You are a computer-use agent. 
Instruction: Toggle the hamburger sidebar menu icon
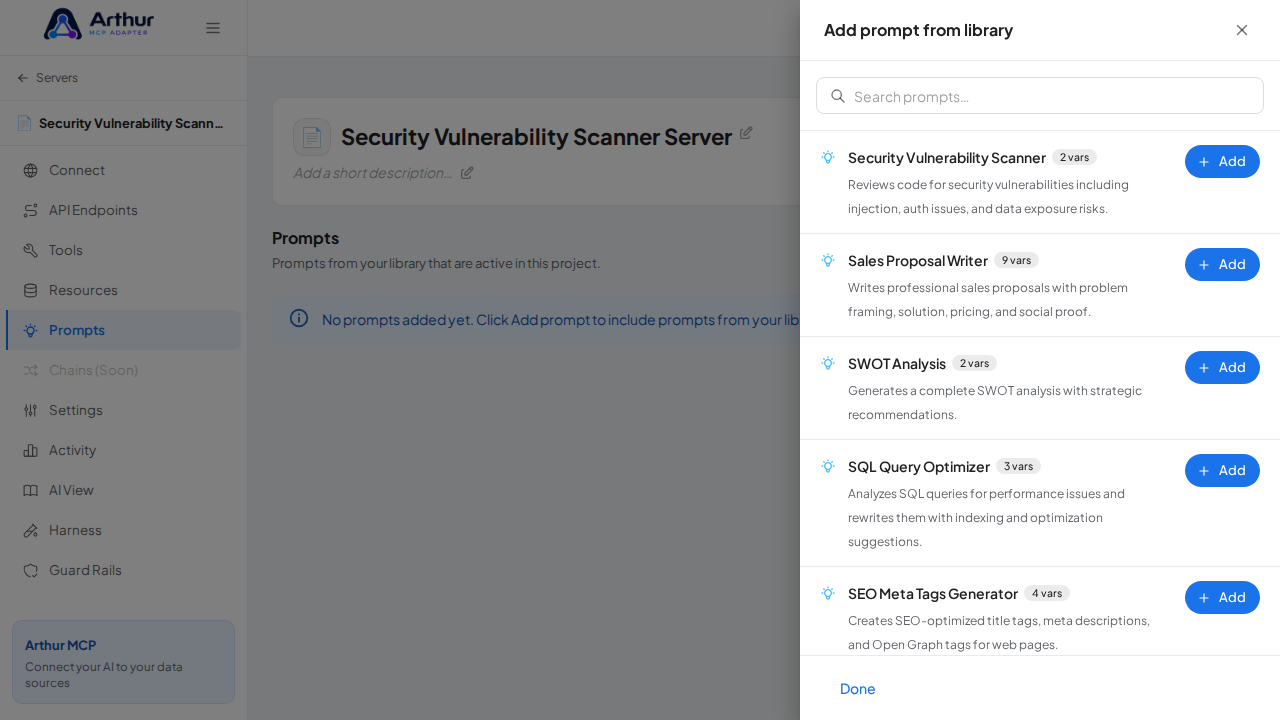coord(213,28)
